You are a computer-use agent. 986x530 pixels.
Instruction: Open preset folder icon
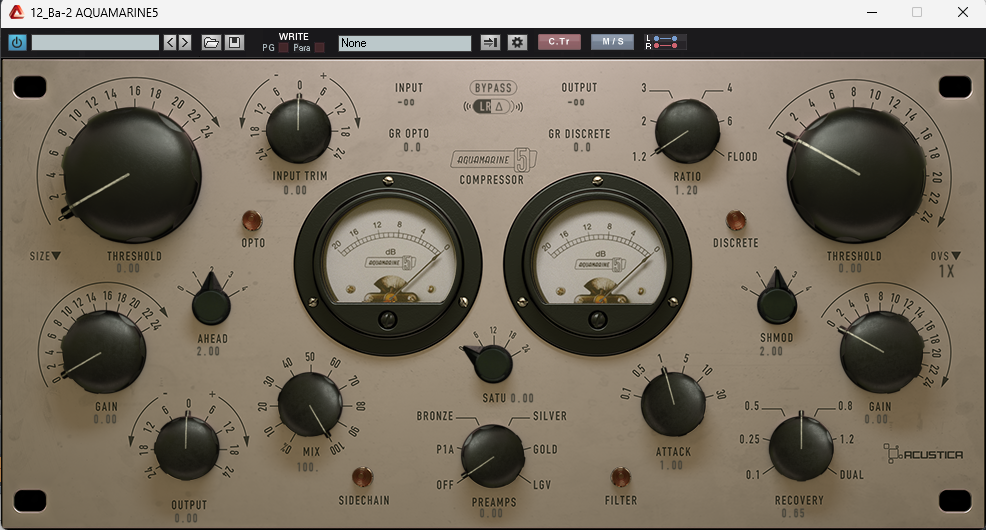click(x=211, y=43)
